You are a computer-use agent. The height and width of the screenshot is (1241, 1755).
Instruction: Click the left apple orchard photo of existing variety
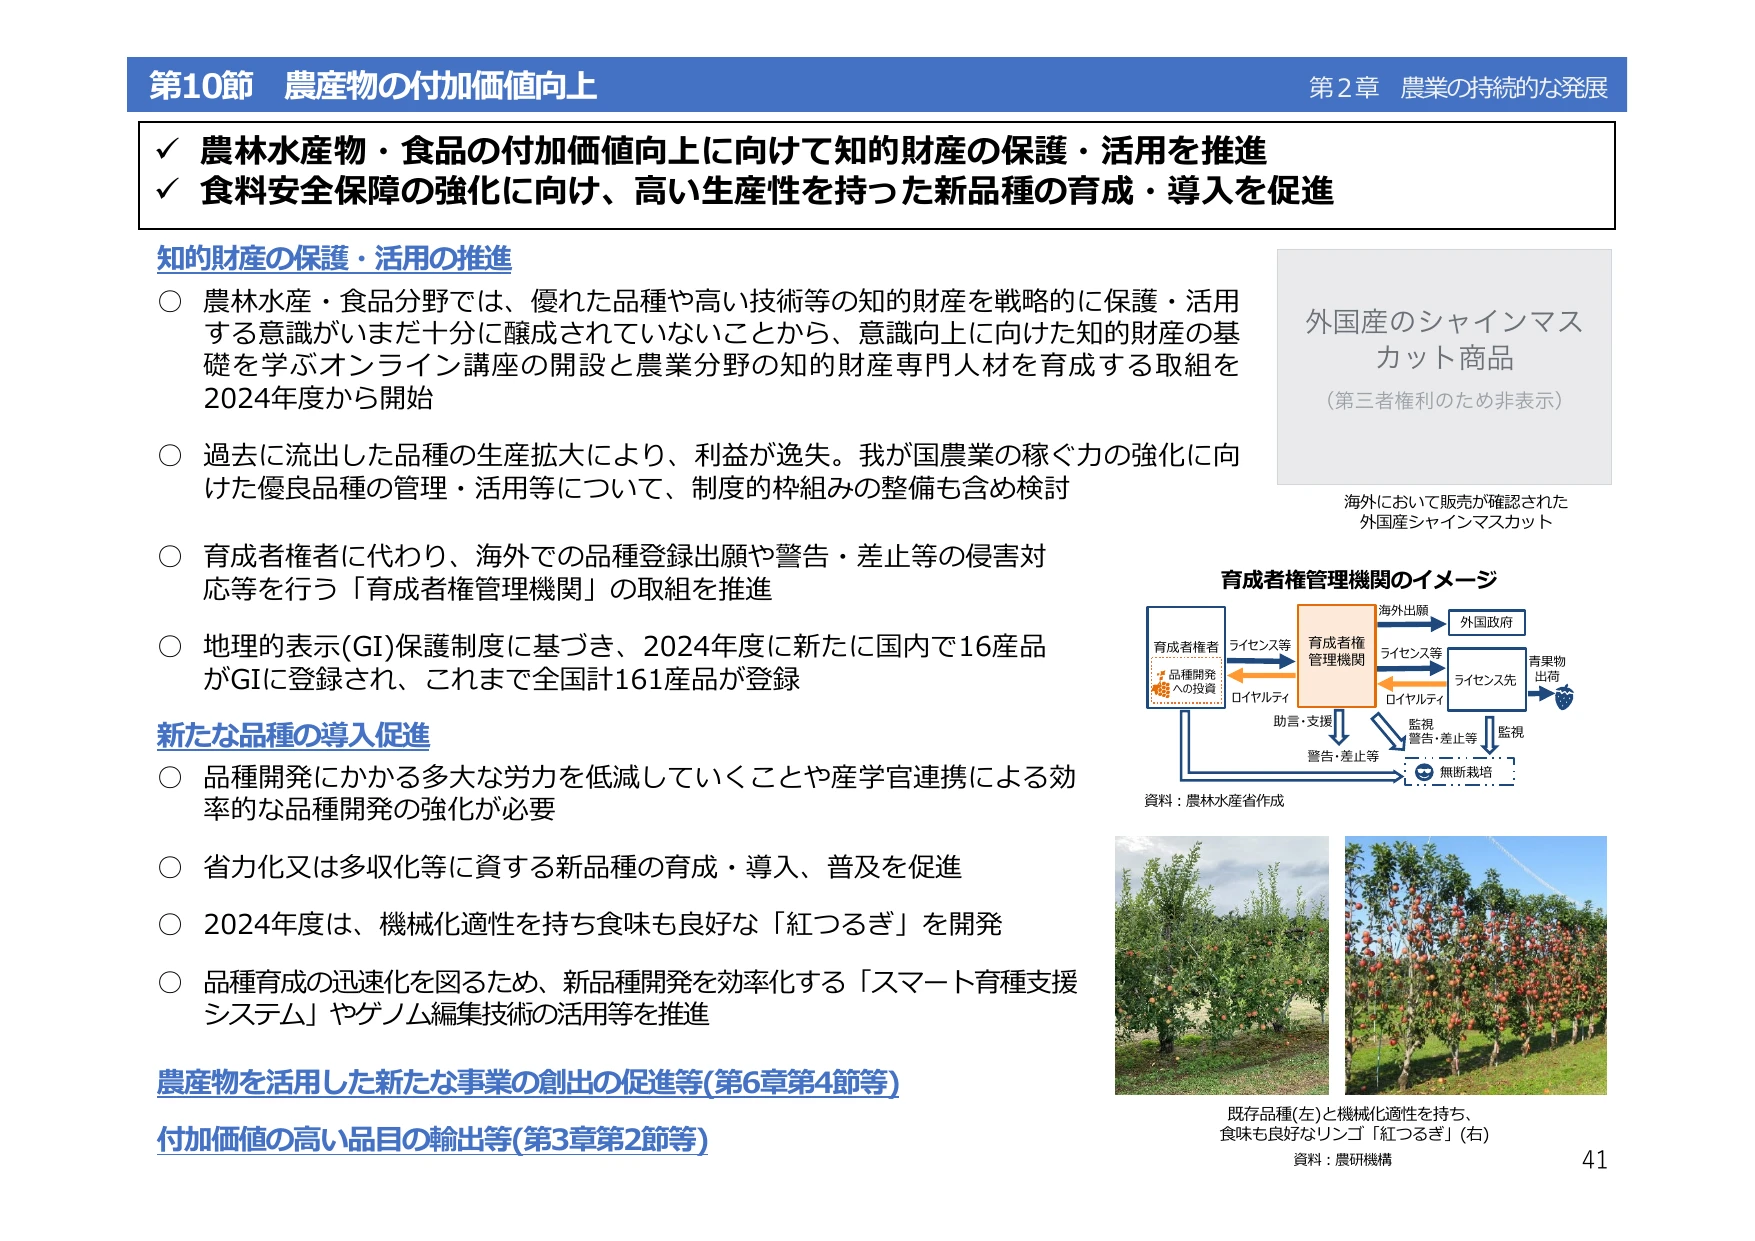point(1222,965)
